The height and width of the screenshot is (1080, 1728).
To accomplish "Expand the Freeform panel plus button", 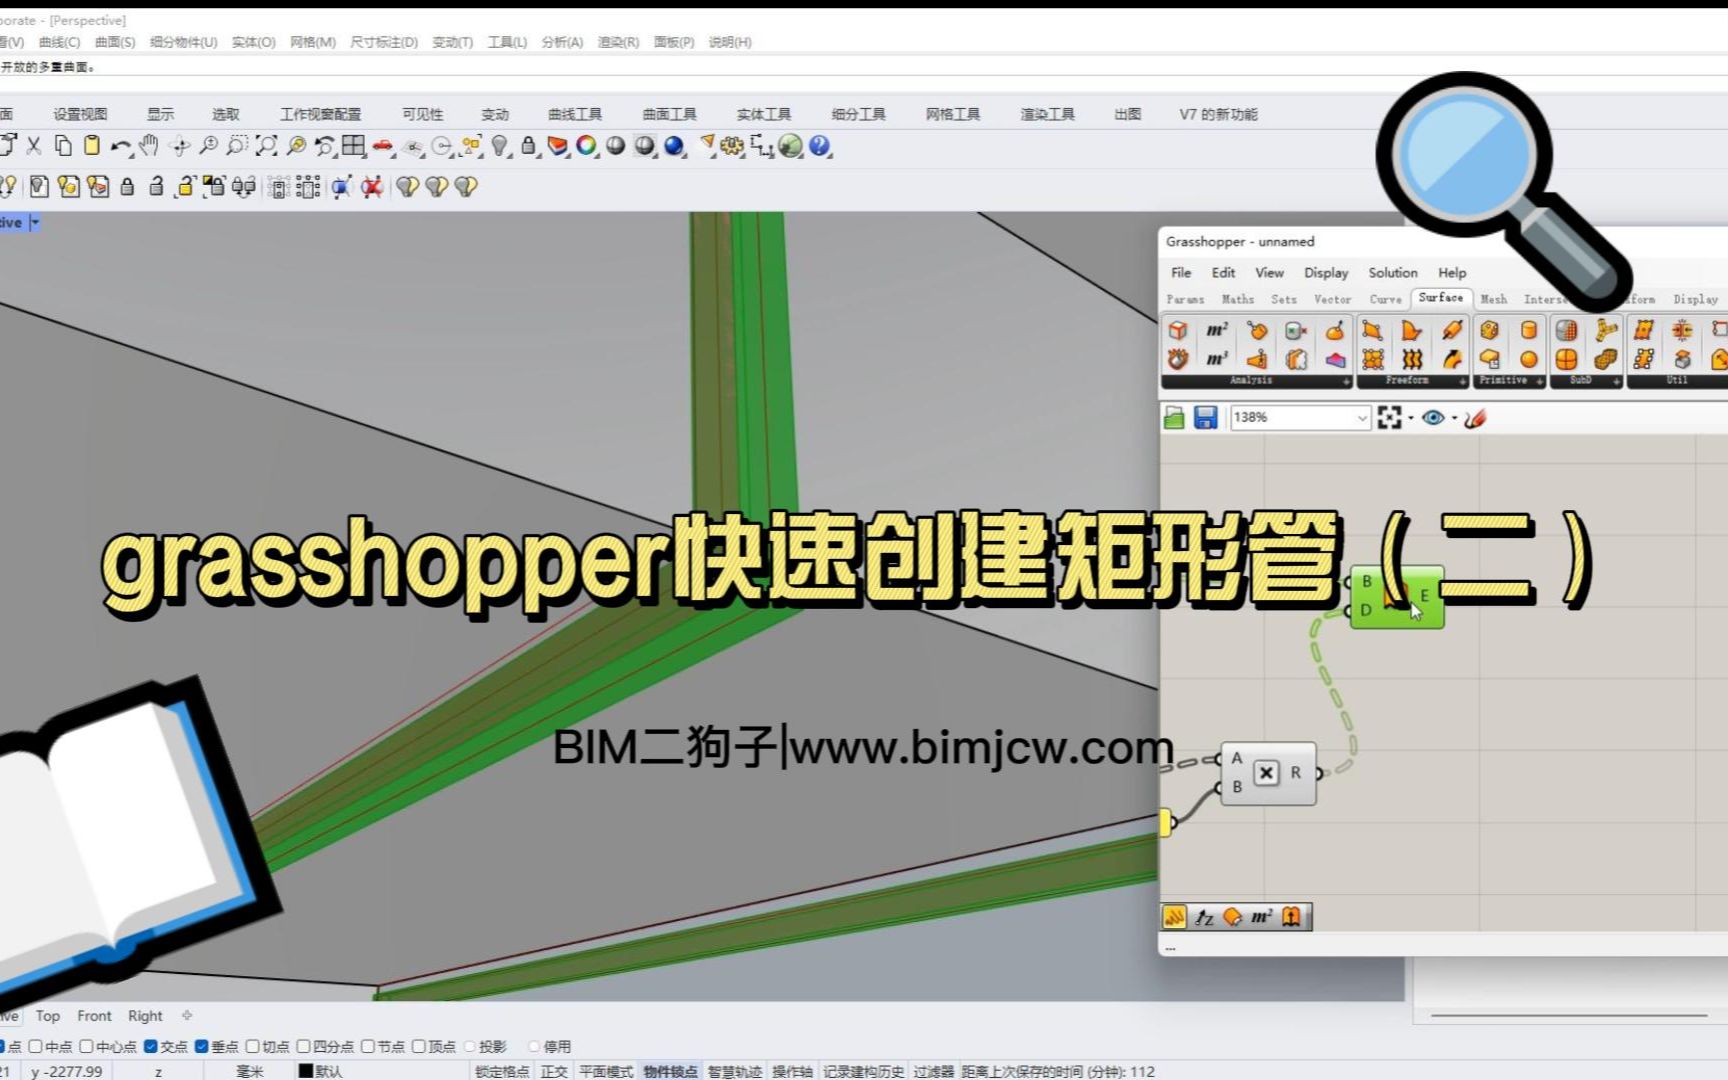I will click(1462, 381).
